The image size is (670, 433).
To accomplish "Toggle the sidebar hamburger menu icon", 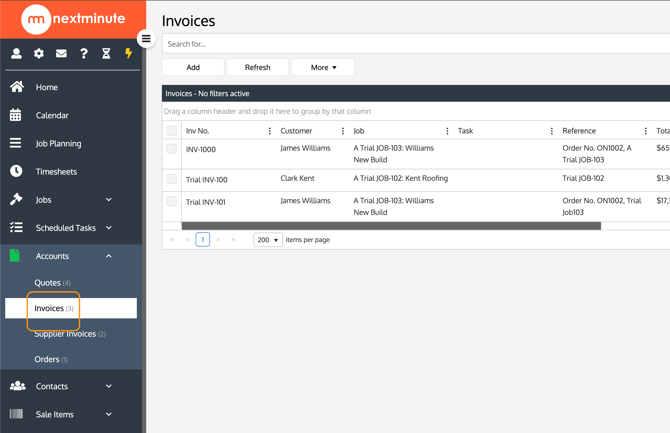I will click(x=146, y=39).
